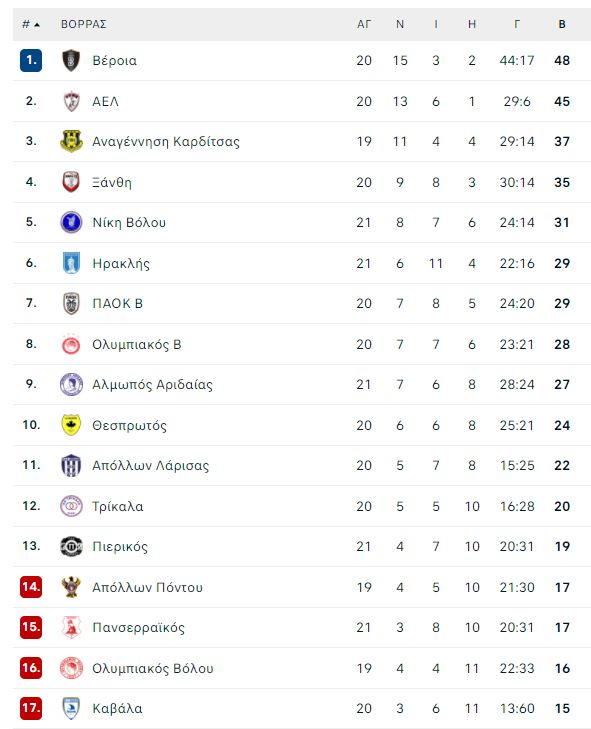Select the Απόλλων Πόντου eagle emblem
Image resolution: width=591 pixels, height=729 pixels.
pos(71,587)
